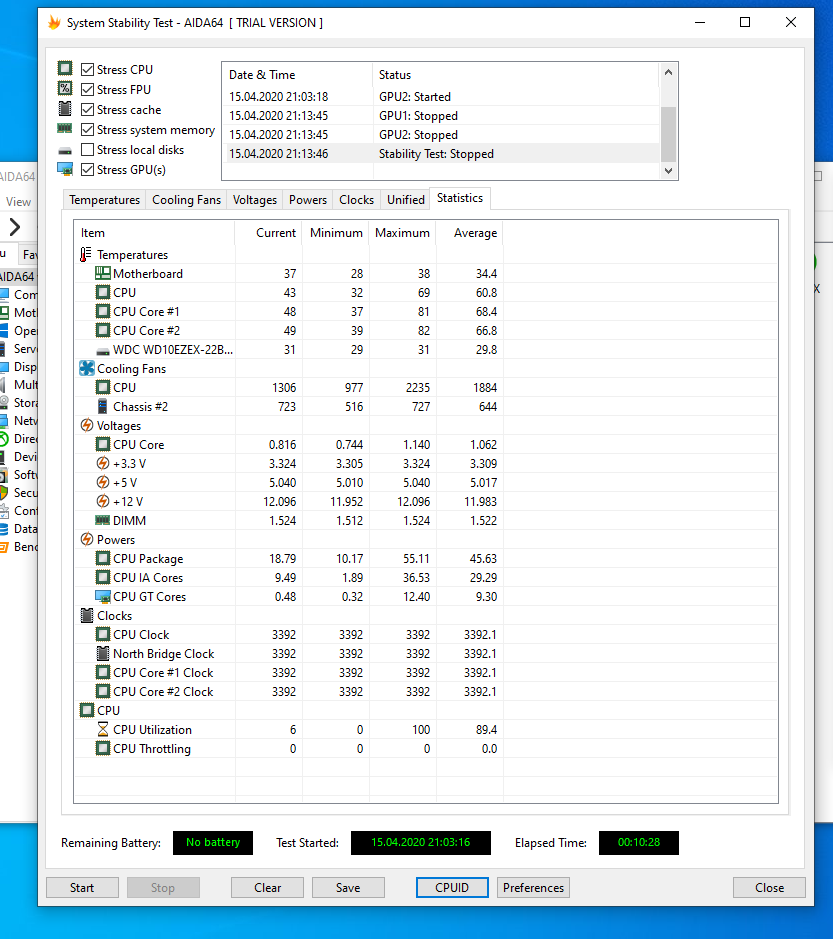
Task: Open Preferences button
Action: click(533, 887)
